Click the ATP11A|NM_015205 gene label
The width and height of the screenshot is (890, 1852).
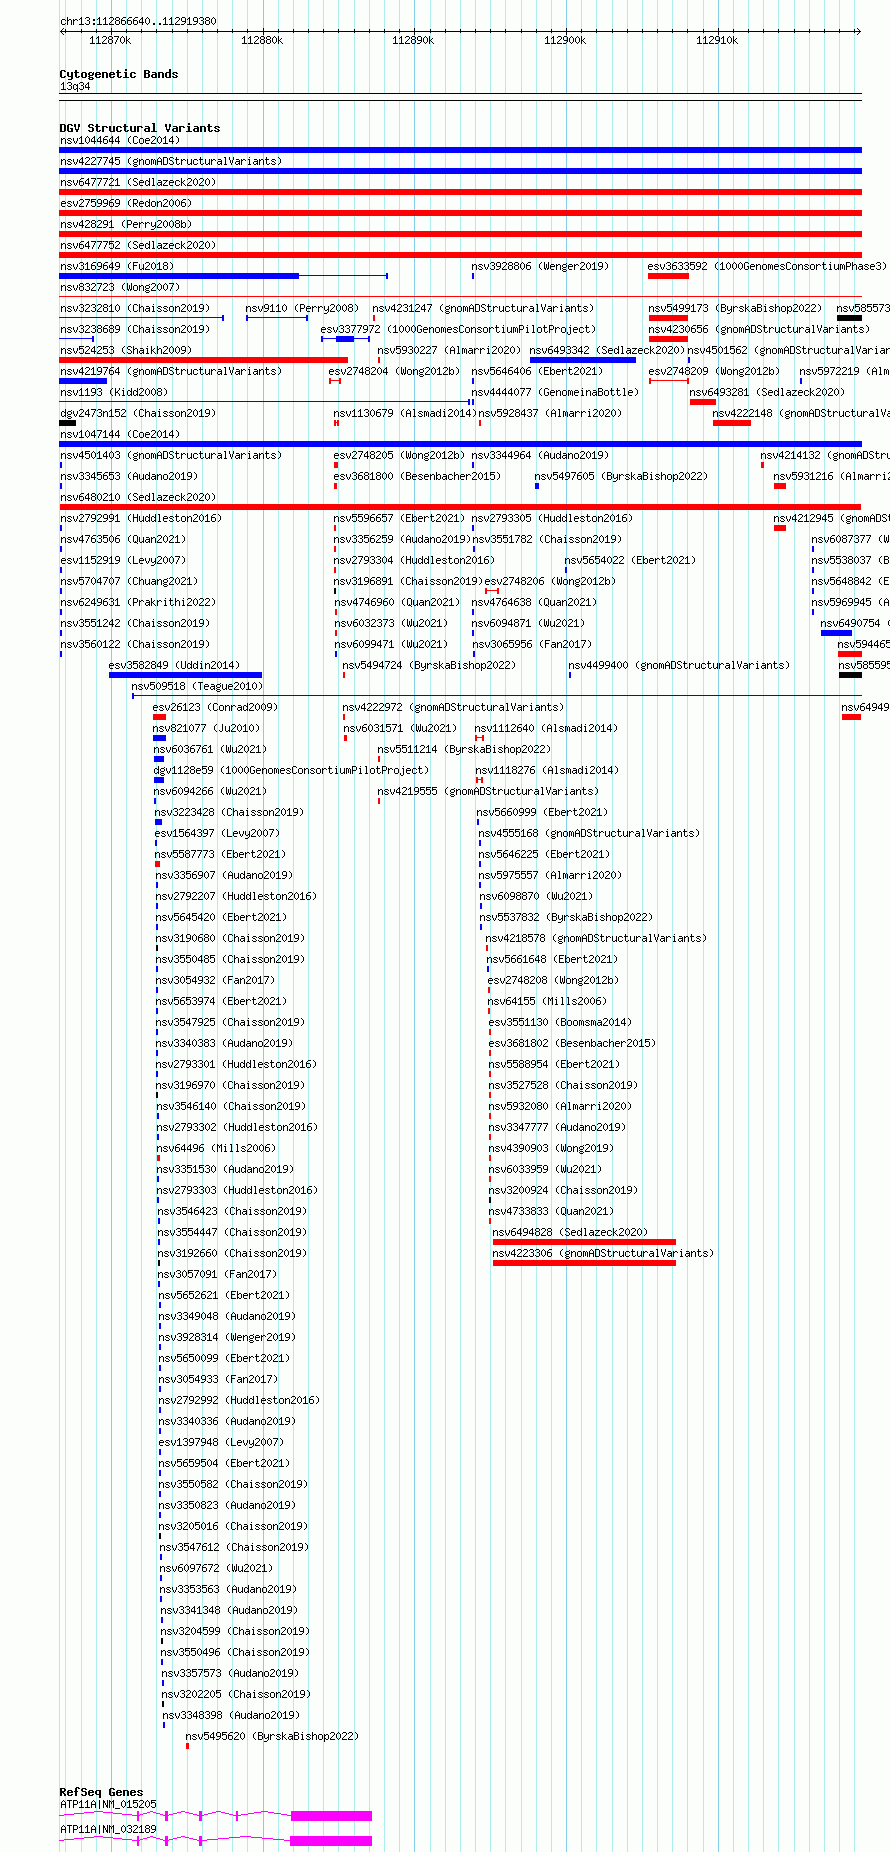108,1804
